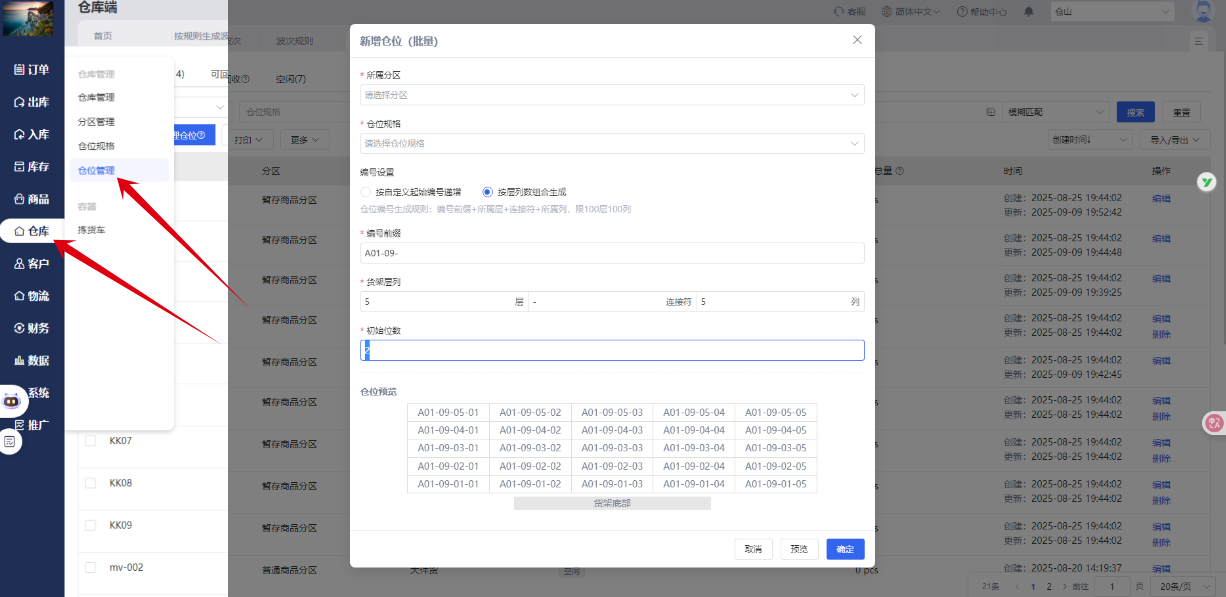Select 拣货车 in the warehouse submenu

92,230
